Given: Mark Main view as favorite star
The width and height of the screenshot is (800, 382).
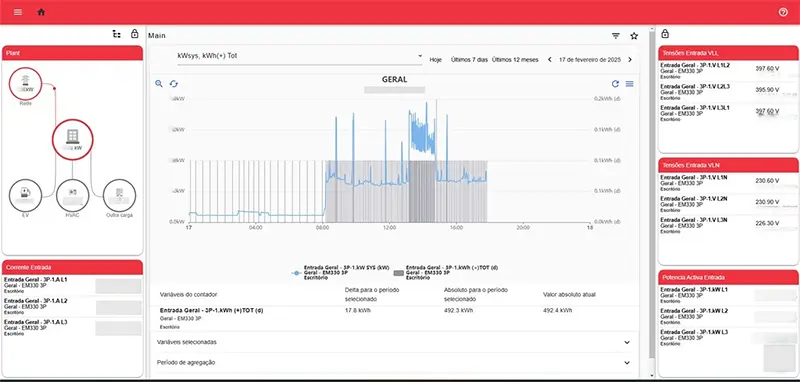Looking at the screenshot, I should pyautogui.click(x=634, y=36).
